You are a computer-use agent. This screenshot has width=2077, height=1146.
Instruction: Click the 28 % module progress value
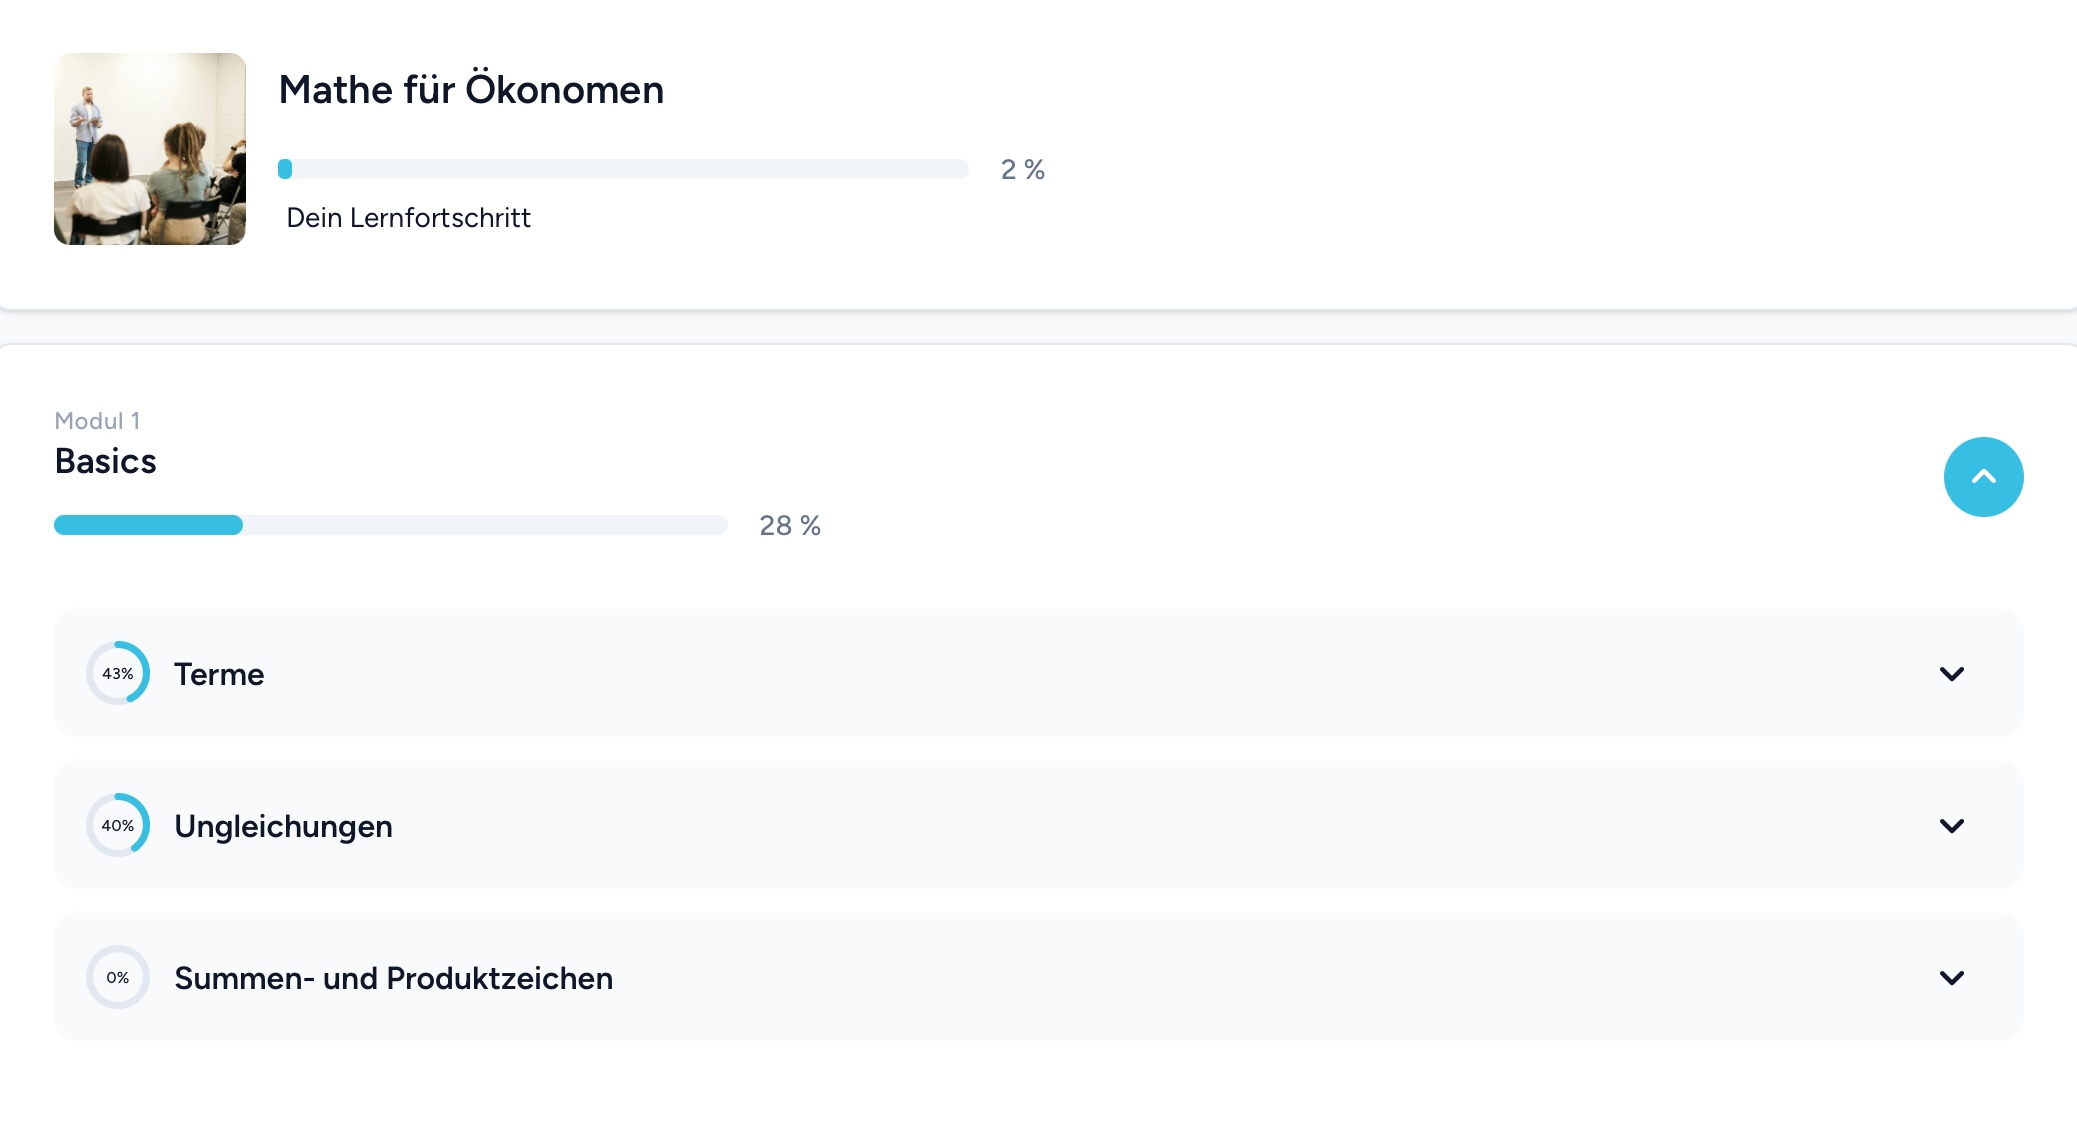coord(789,526)
